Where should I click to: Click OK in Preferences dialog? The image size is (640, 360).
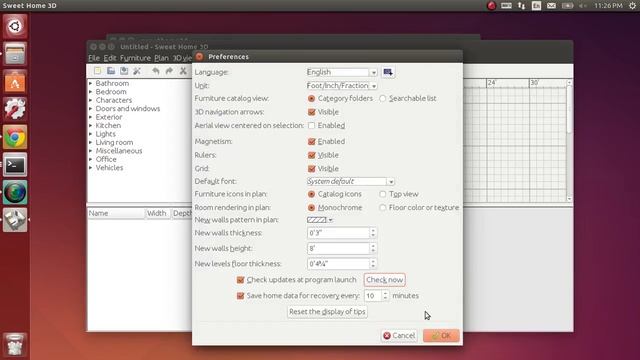click(441, 336)
